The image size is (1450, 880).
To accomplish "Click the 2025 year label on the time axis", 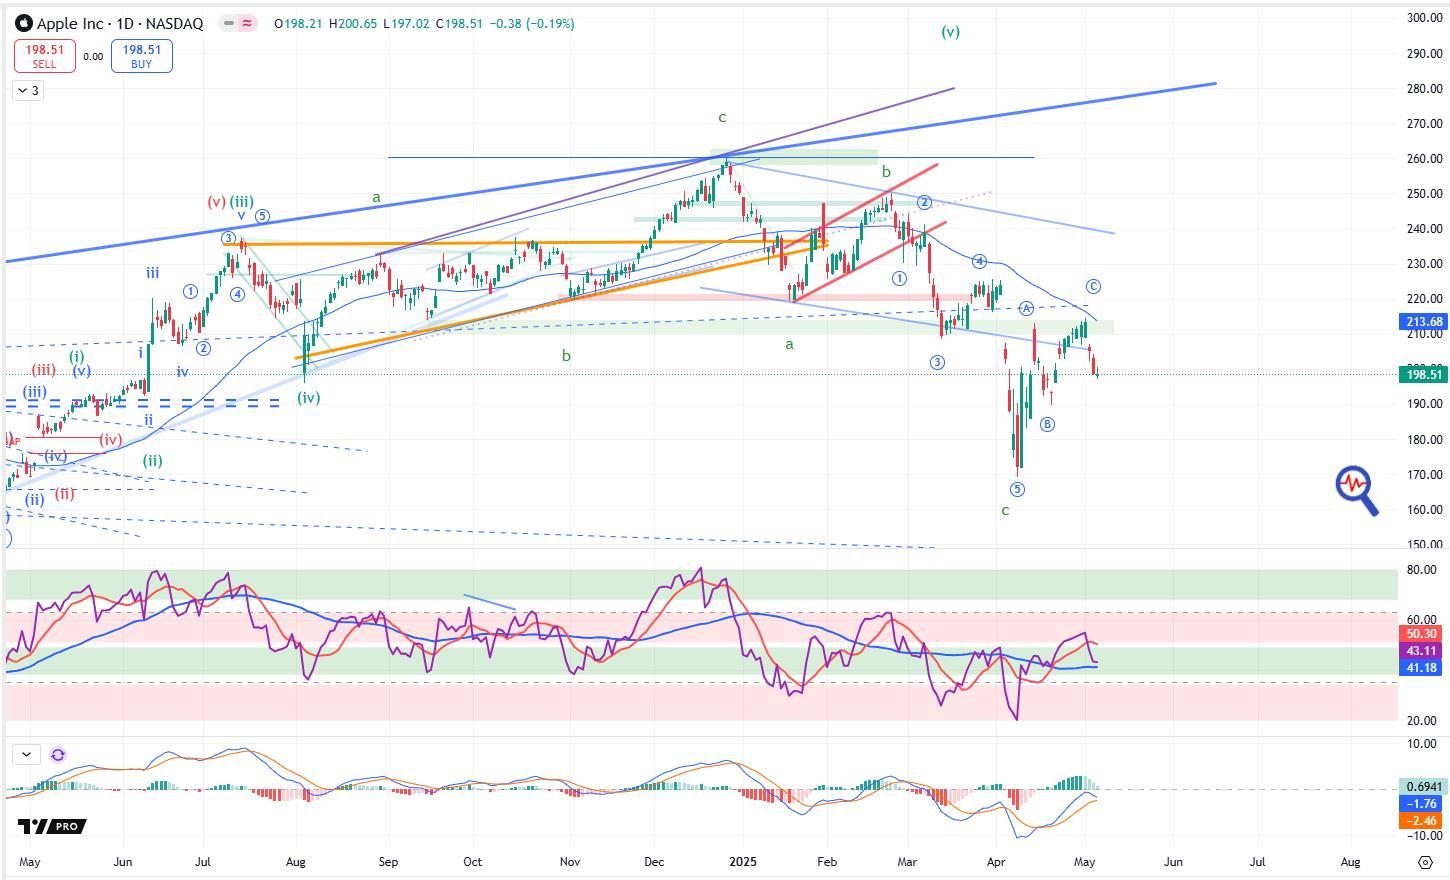I will tap(743, 862).
